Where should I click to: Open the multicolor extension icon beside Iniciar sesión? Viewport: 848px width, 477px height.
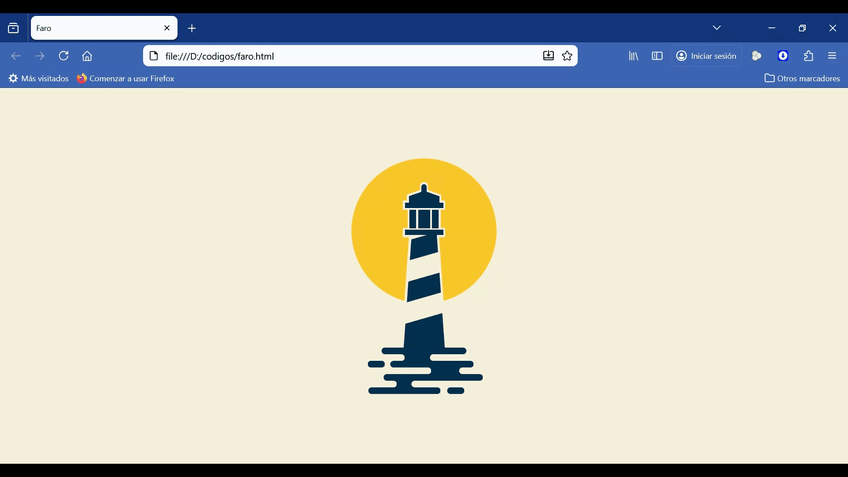[x=757, y=56]
